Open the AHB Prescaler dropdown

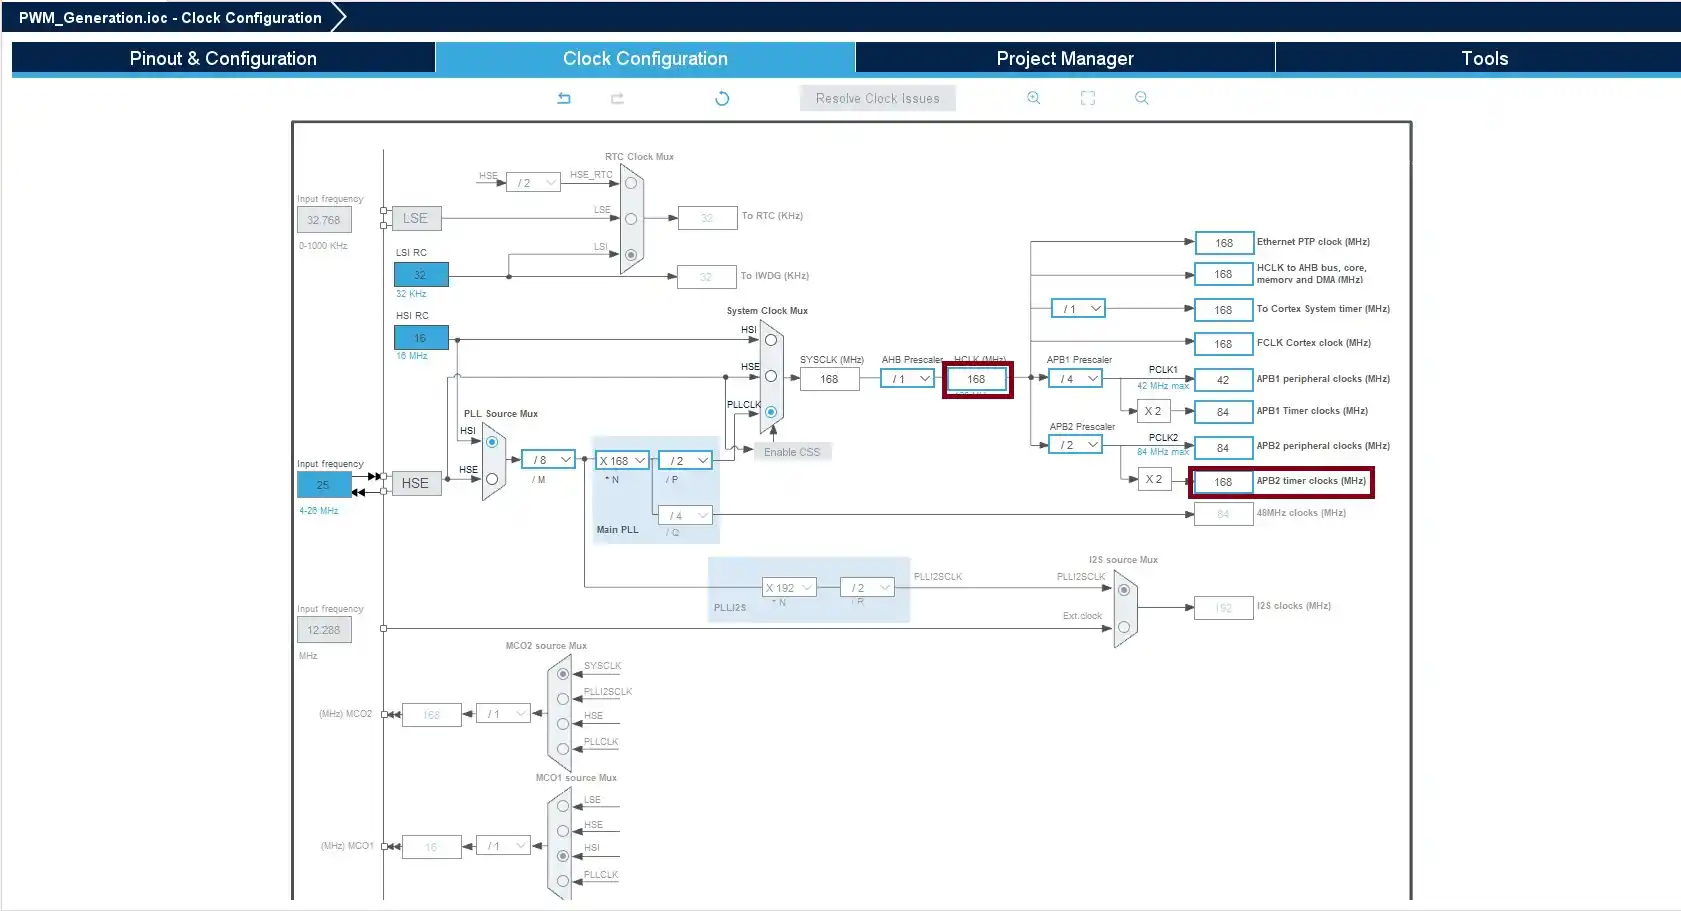[907, 379]
